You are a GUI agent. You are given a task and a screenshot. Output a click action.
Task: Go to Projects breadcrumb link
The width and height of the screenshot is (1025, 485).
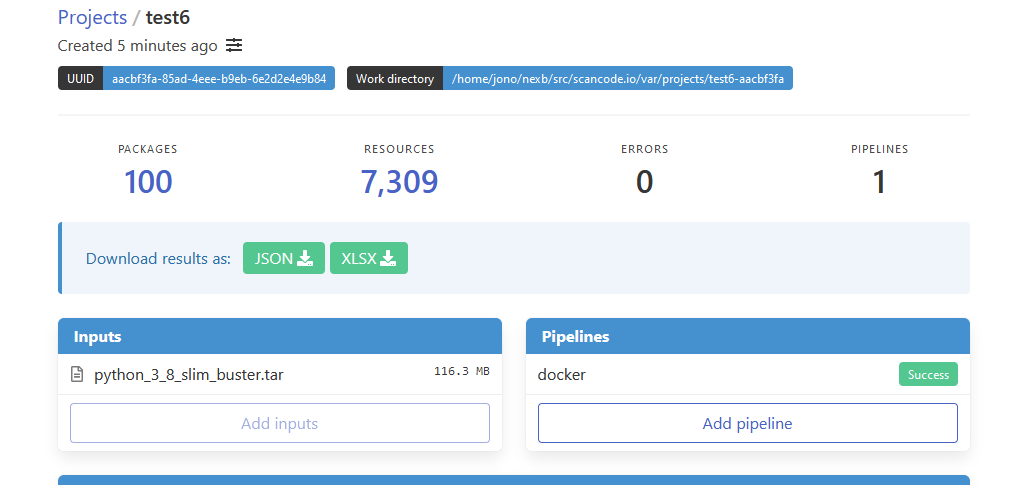click(92, 17)
